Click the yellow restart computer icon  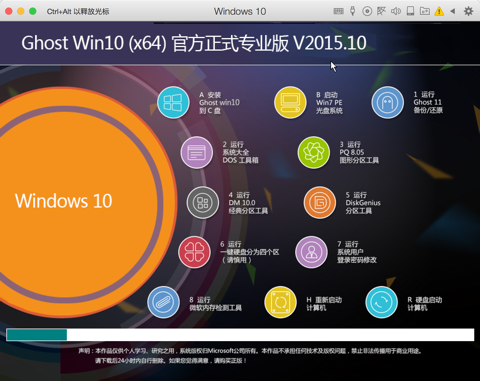(280, 302)
